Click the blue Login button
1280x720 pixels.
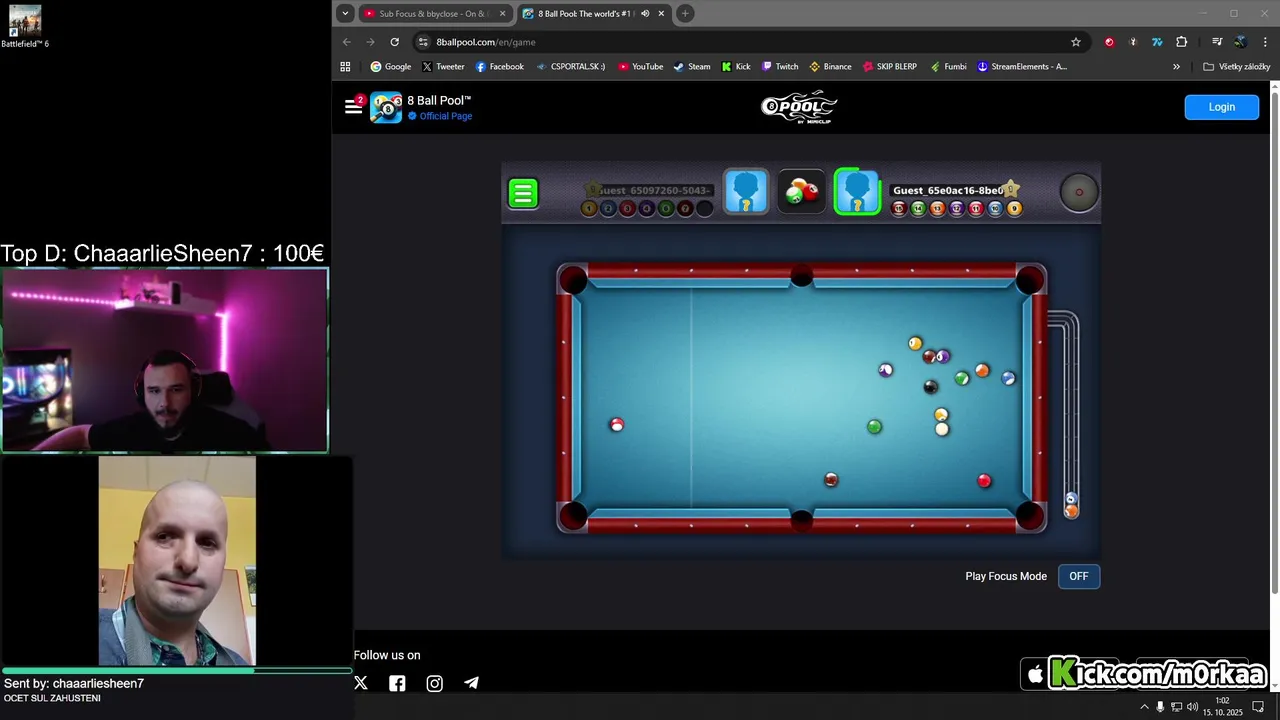[x=1222, y=107]
